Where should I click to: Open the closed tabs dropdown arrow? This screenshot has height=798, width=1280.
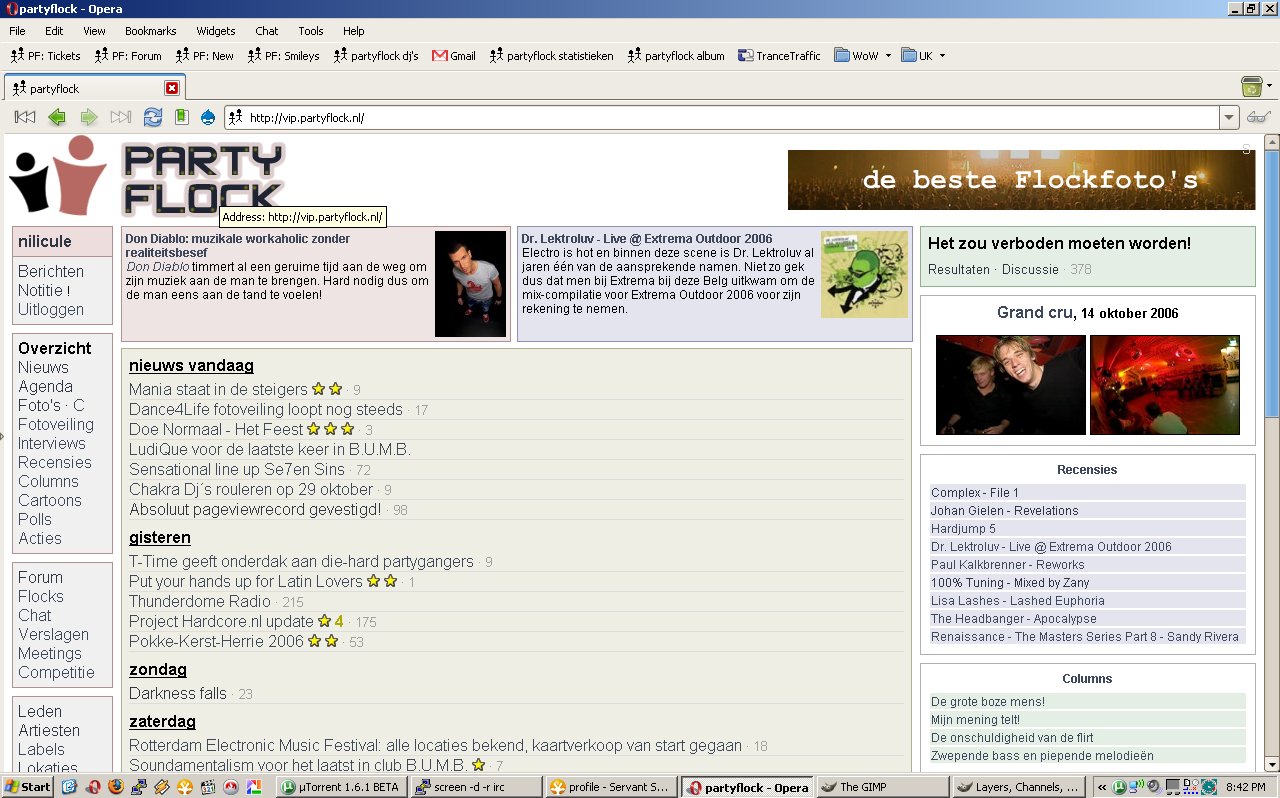click(x=1270, y=87)
